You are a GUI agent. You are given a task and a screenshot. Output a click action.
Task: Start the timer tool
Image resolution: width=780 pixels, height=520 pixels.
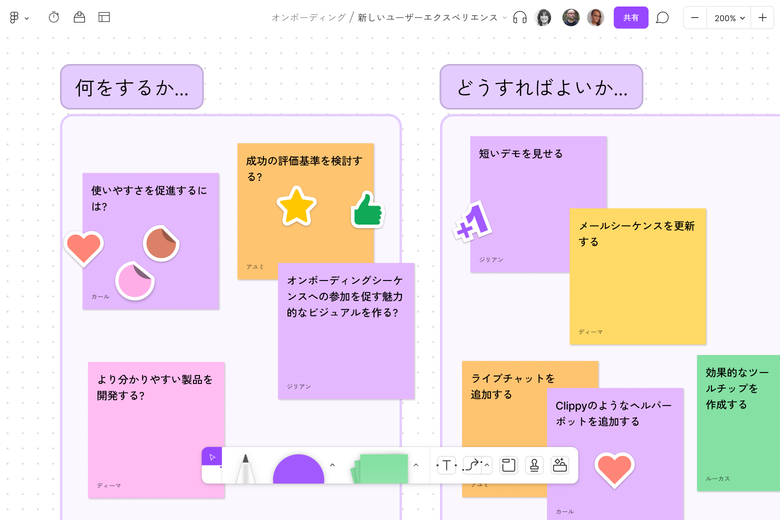[54, 17]
